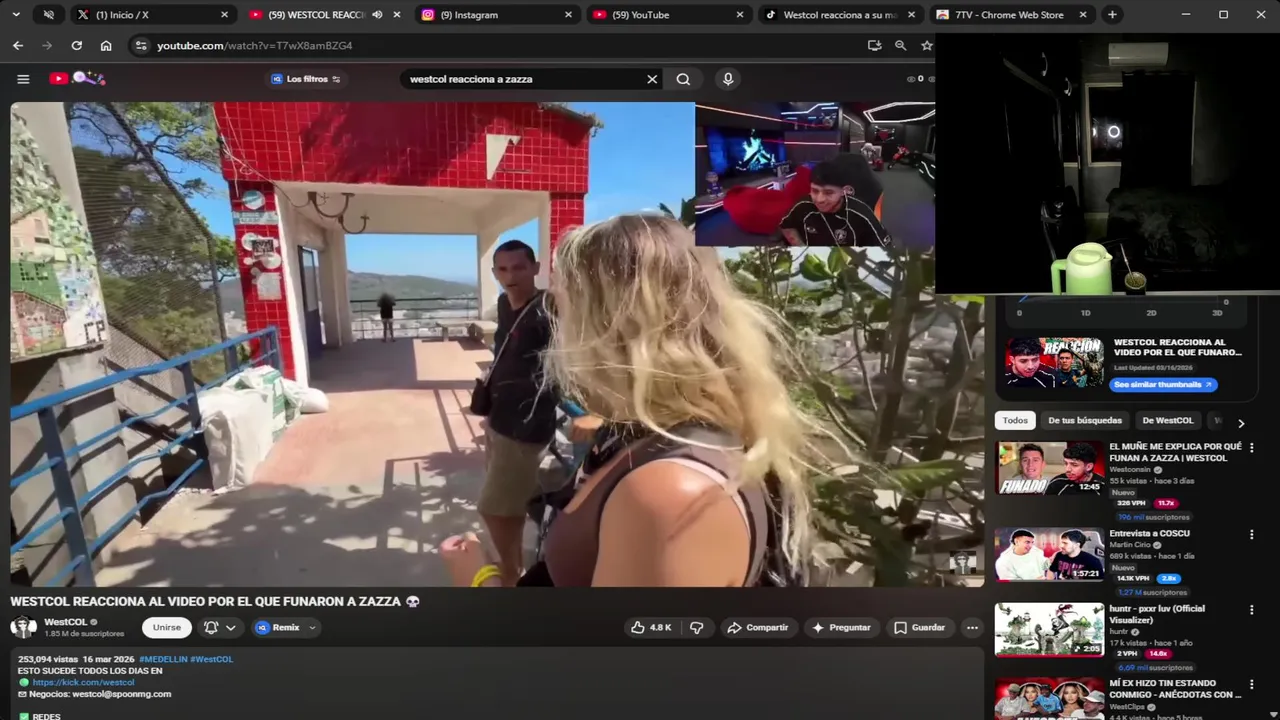Run search with the magnifier button
The height and width of the screenshot is (720, 1280).
pos(683,79)
